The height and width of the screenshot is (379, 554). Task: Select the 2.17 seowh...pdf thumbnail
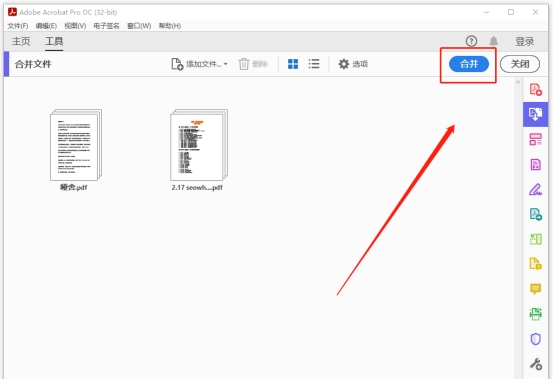199,145
